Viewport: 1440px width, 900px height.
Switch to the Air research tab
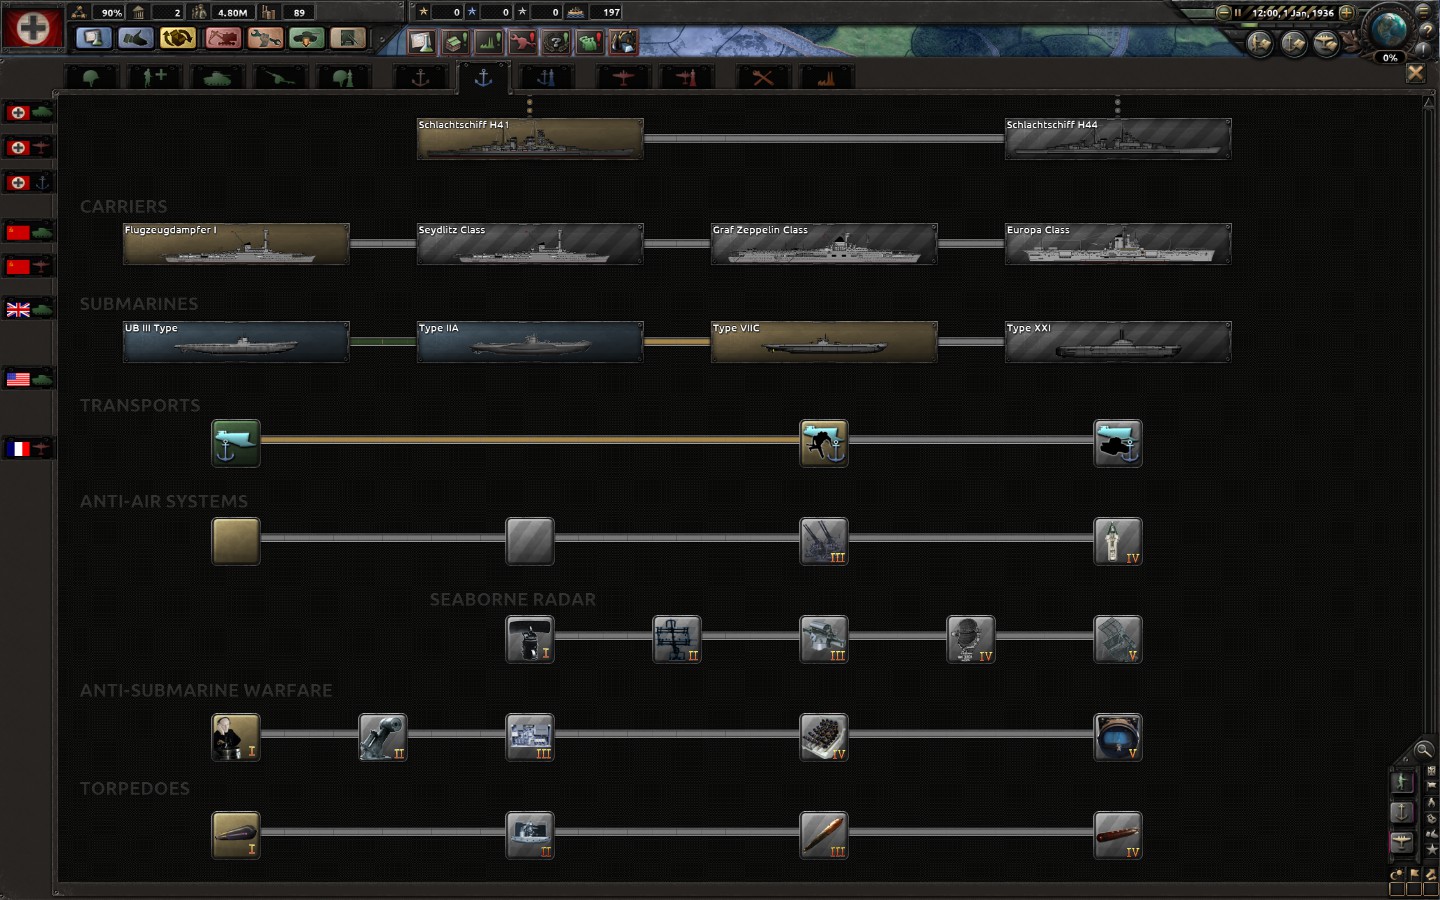(623, 77)
